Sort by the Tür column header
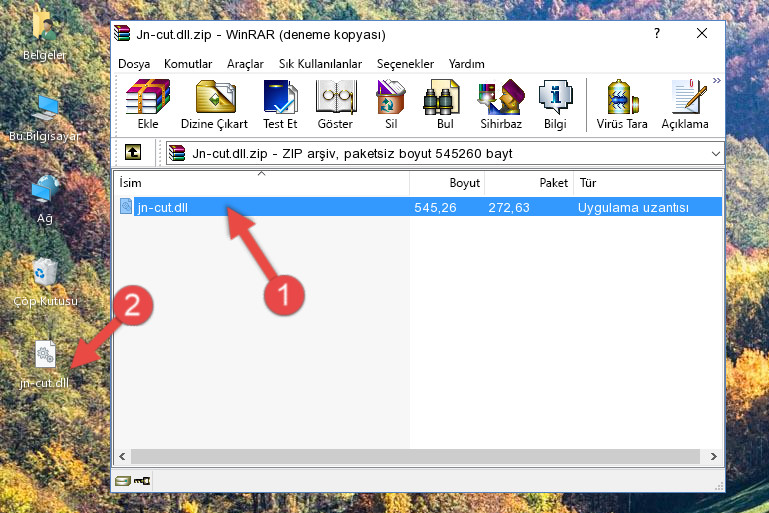769x513 pixels. (x=647, y=183)
